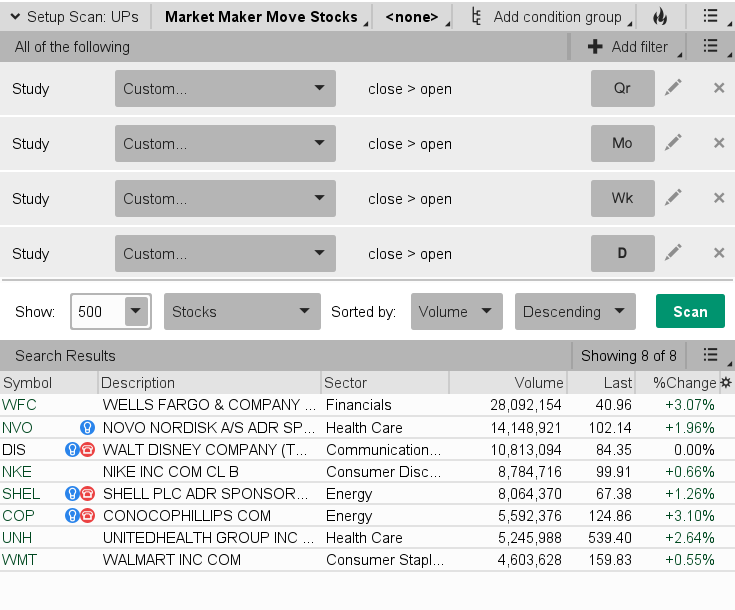Open the list menu next to Add filter
735x610 pixels.
tap(711, 46)
